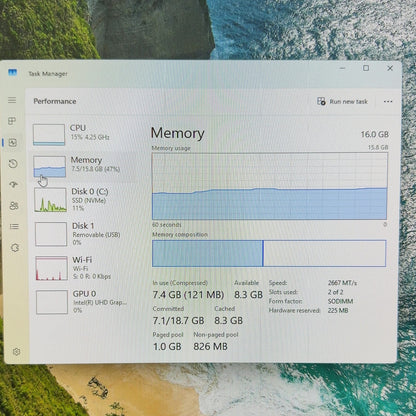
Task: Click the Memory usage mini graph thumbnail
Action: [49, 167]
